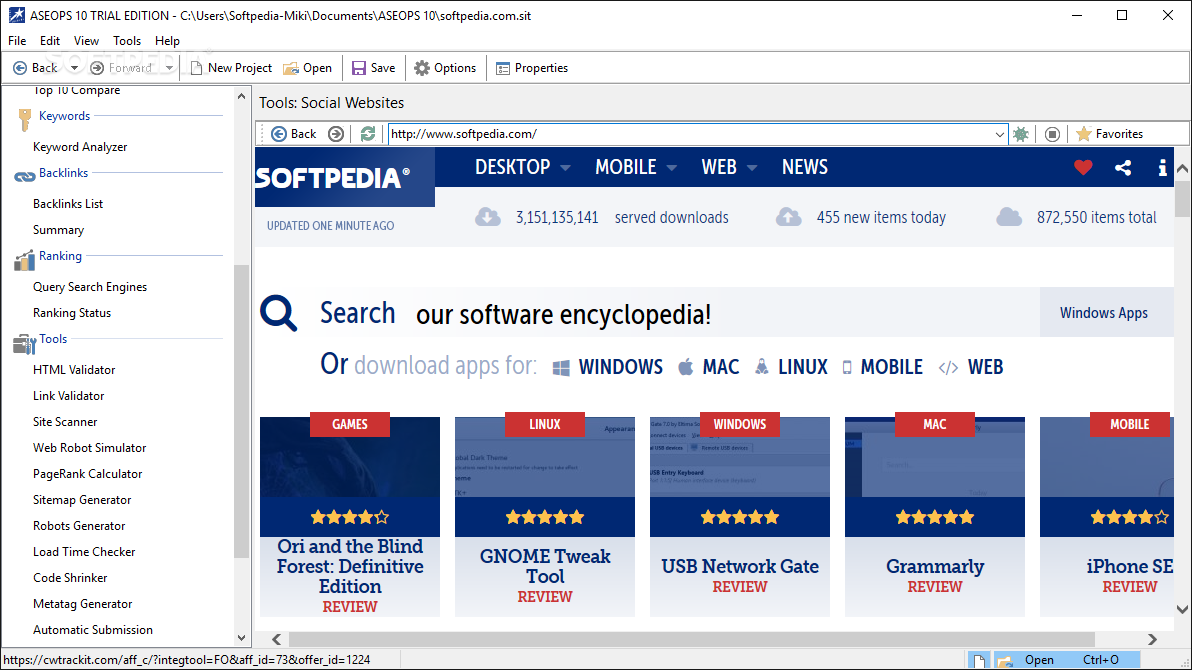Image resolution: width=1192 pixels, height=670 pixels.
Task: Open PageRank Calculator
Action: tap(87, 474)
